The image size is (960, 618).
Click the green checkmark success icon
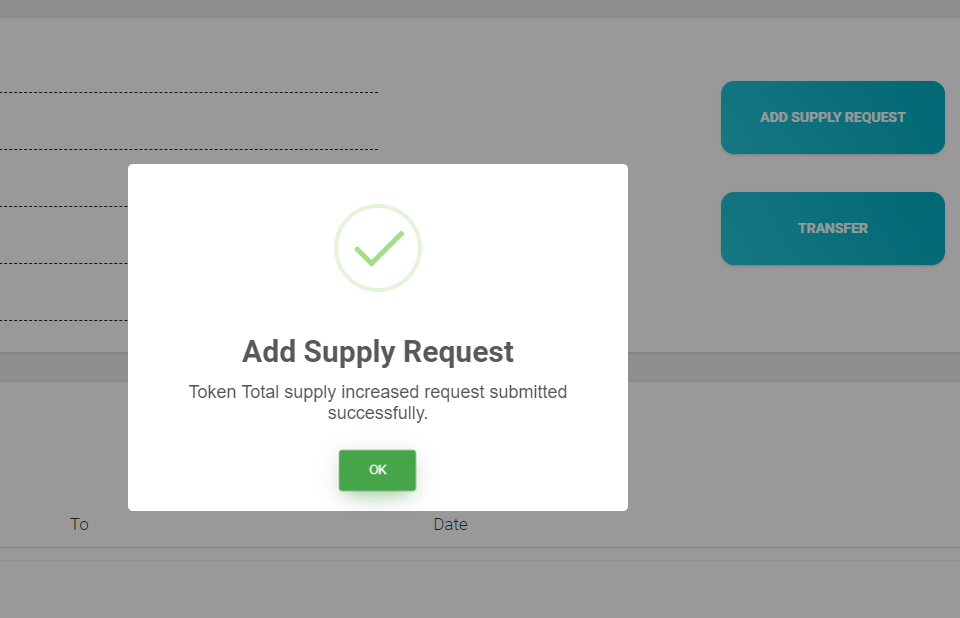click(377, 248)
